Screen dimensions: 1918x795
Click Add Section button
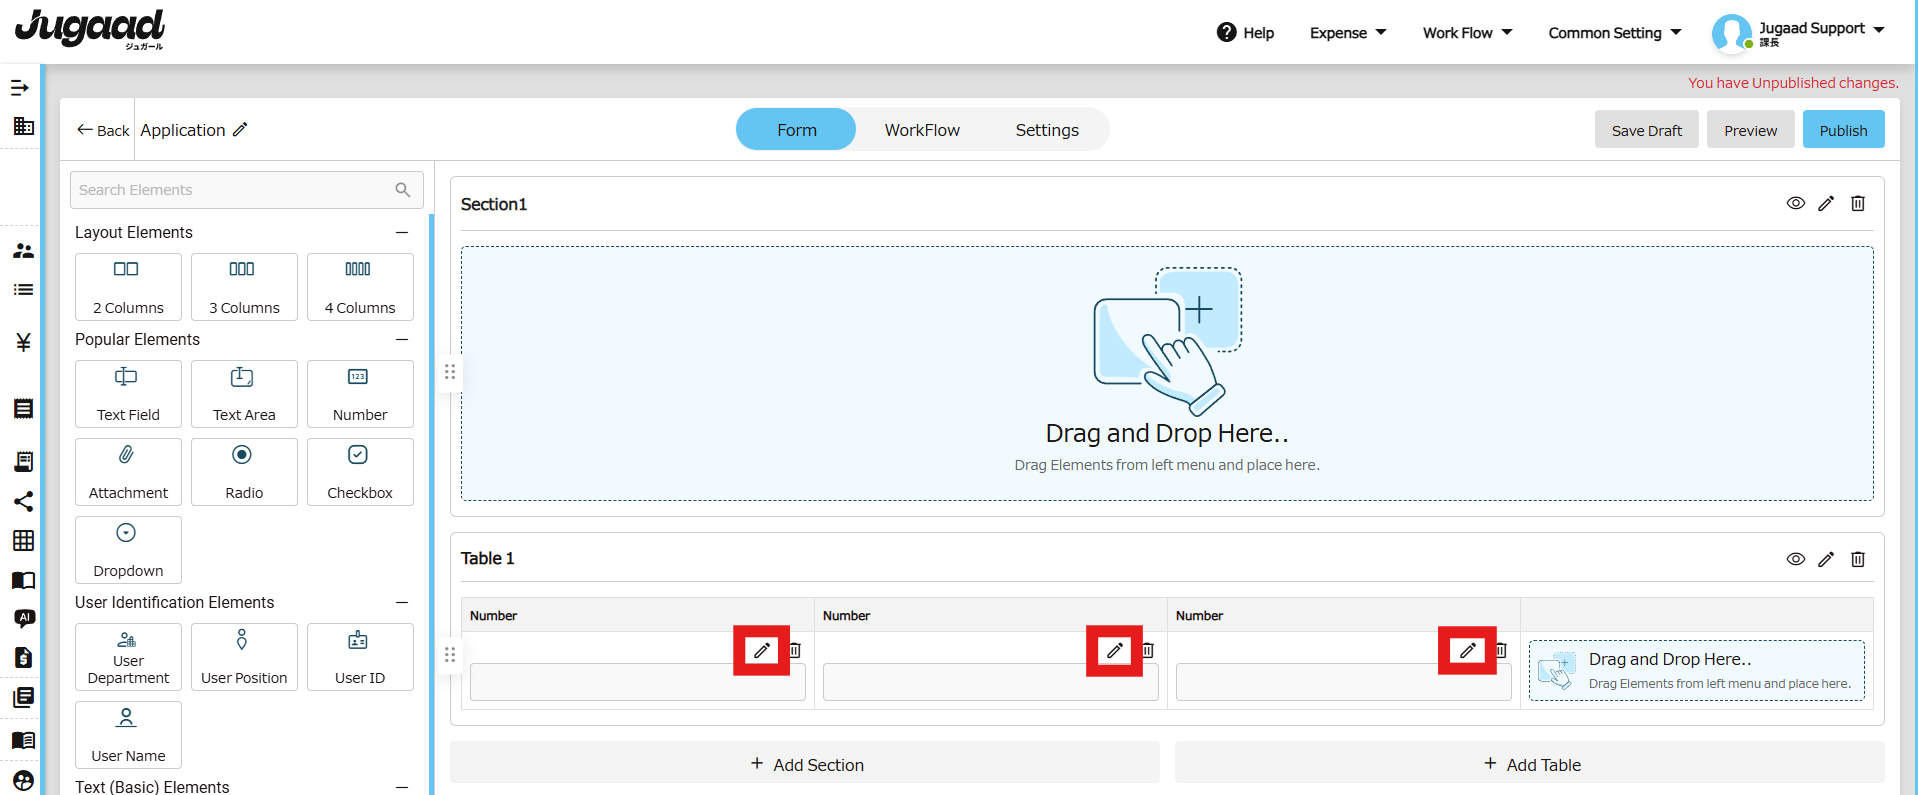coord(805,764)
